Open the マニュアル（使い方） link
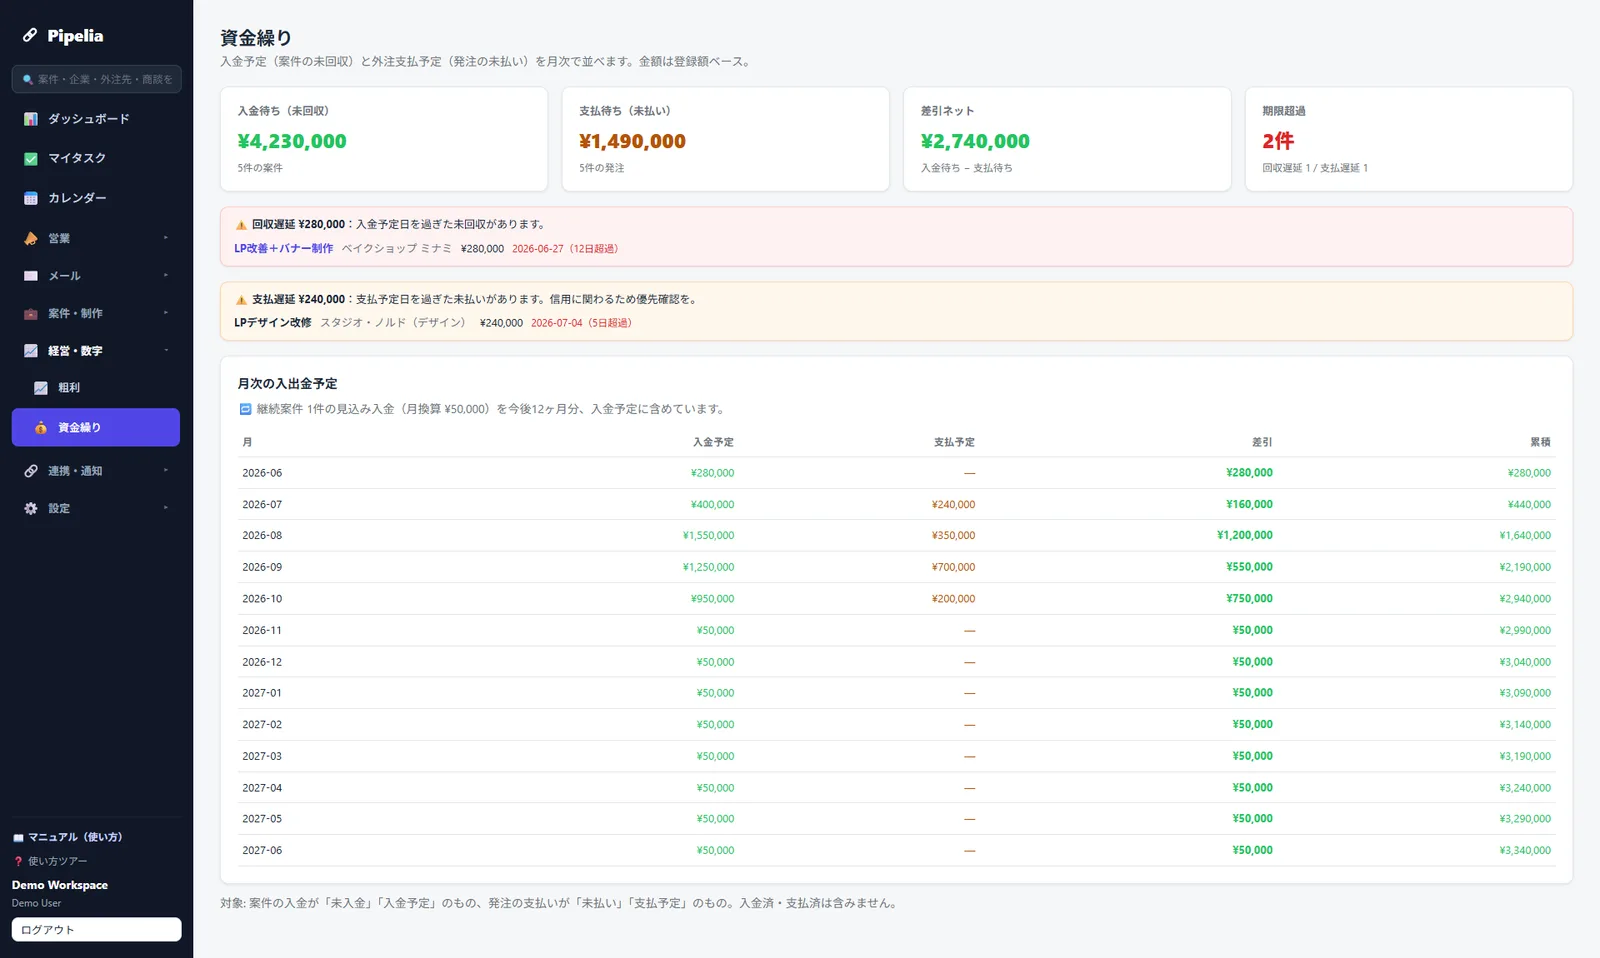This screenshot has width=1600, height=958. click(67, 837)
